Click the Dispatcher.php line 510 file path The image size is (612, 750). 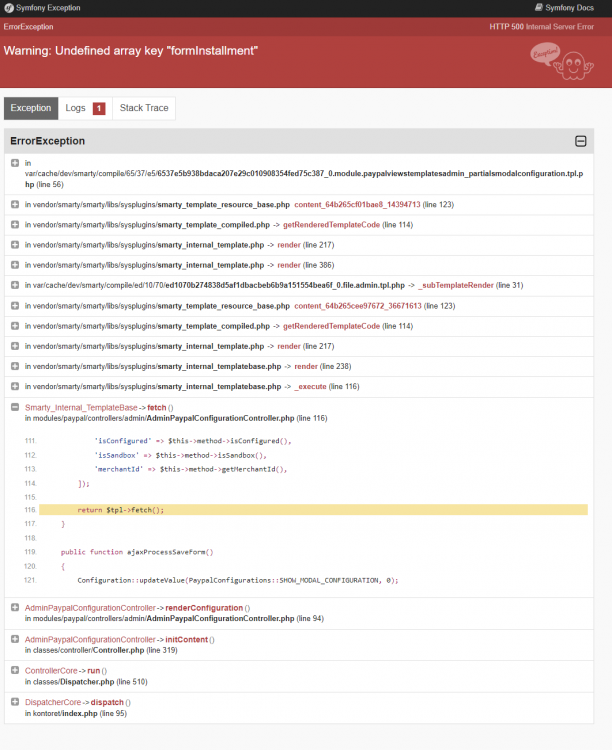click(86, 682)
